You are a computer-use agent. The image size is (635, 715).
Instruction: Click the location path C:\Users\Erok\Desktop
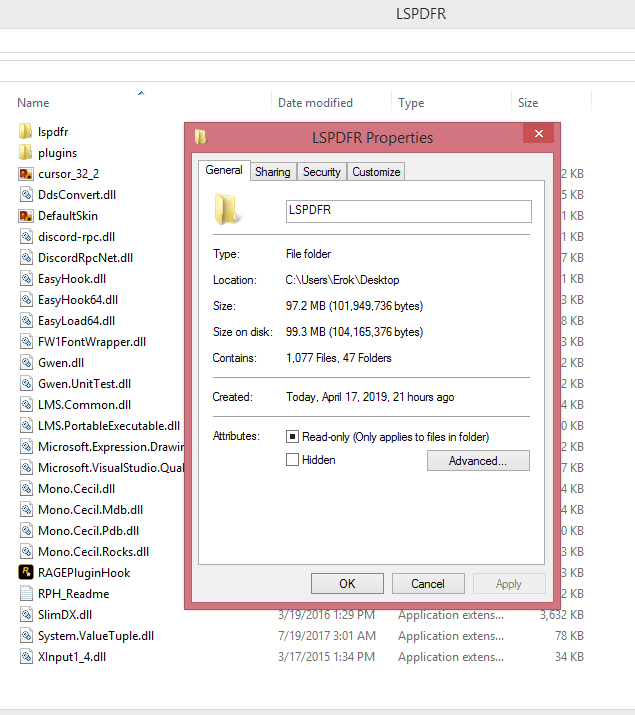click(342, 280)
